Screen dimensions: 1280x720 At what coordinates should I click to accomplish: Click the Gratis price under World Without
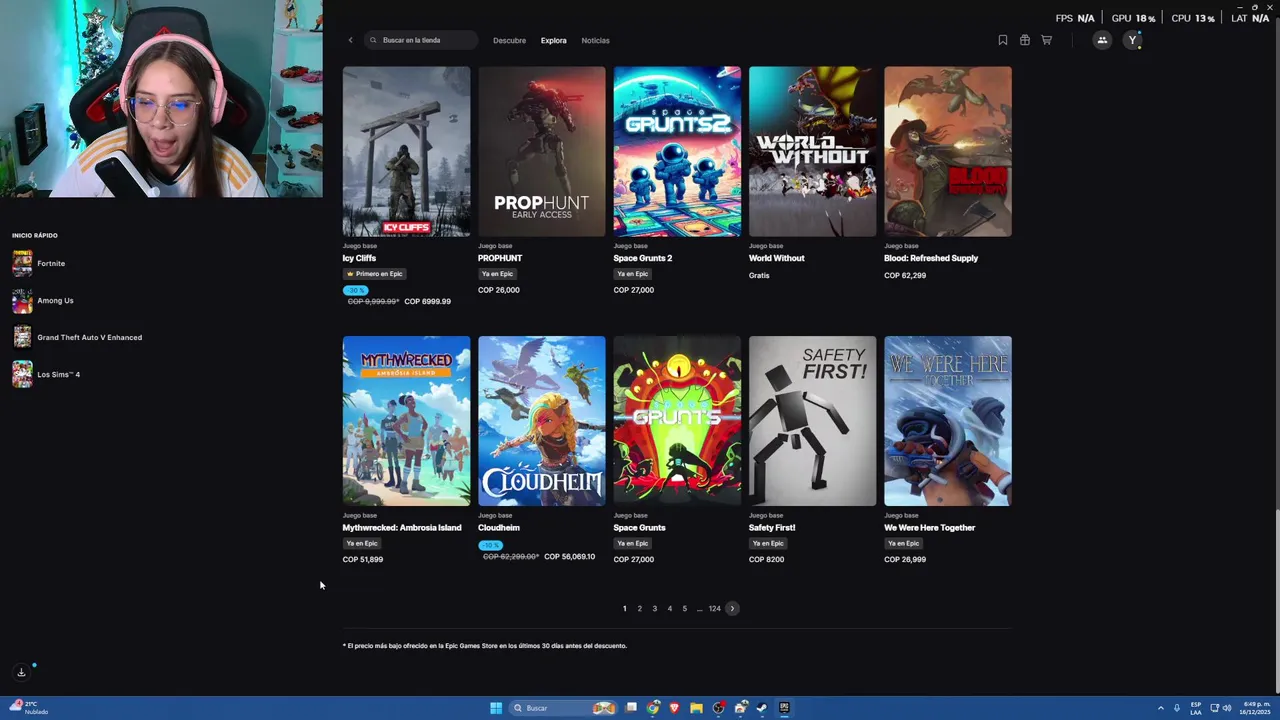click(759, 275)
